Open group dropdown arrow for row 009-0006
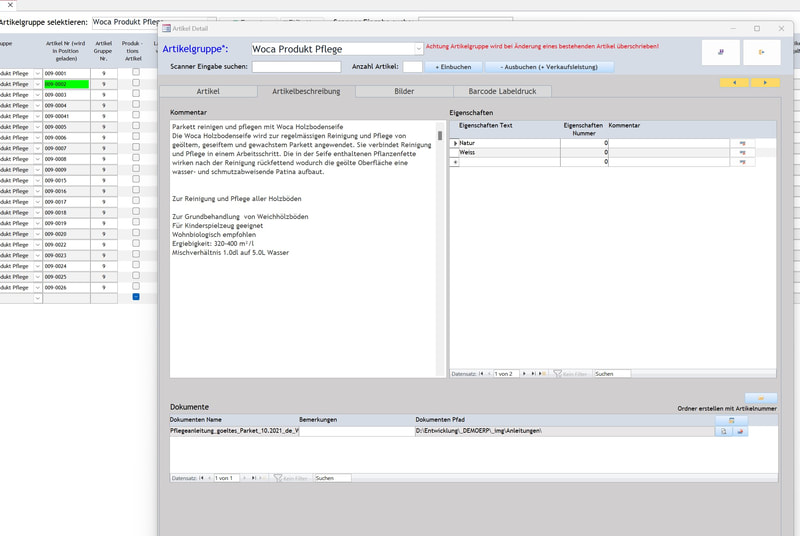This screenshot has width=800, height=536. [x=37, y=138]
